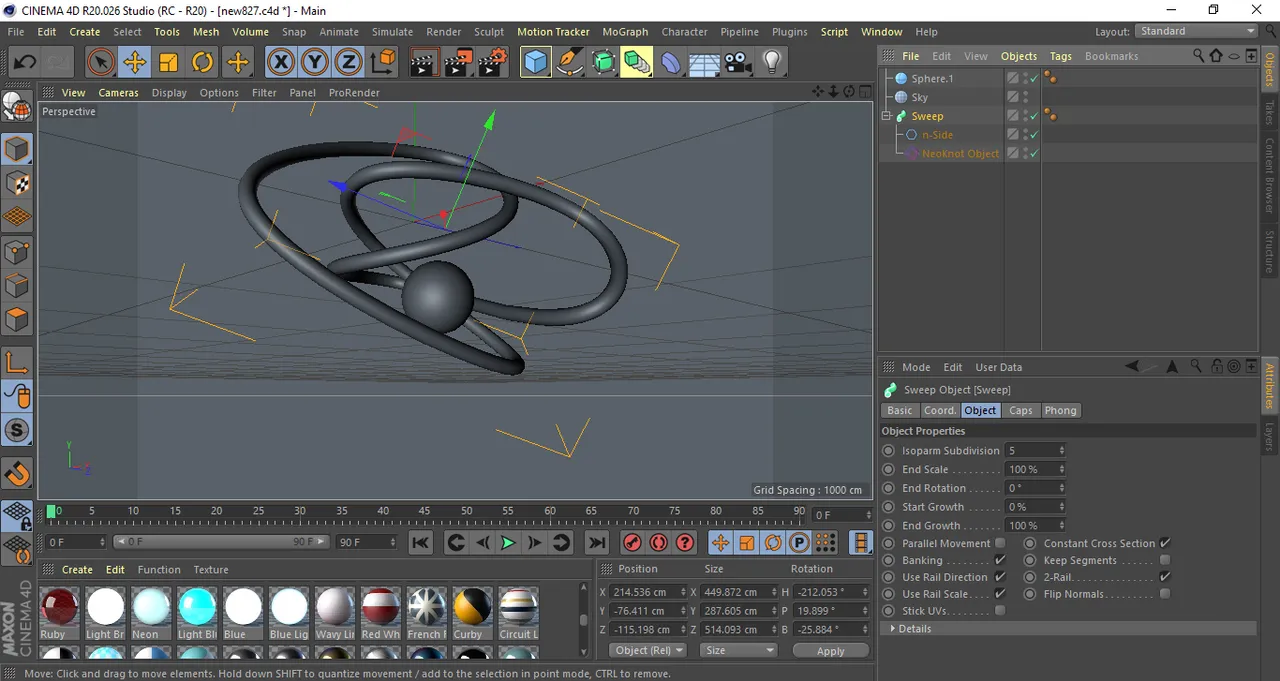Select the NeoKnot Object in hierarchy
This screenshot has width=1280, height=681.
pos(960,154)
